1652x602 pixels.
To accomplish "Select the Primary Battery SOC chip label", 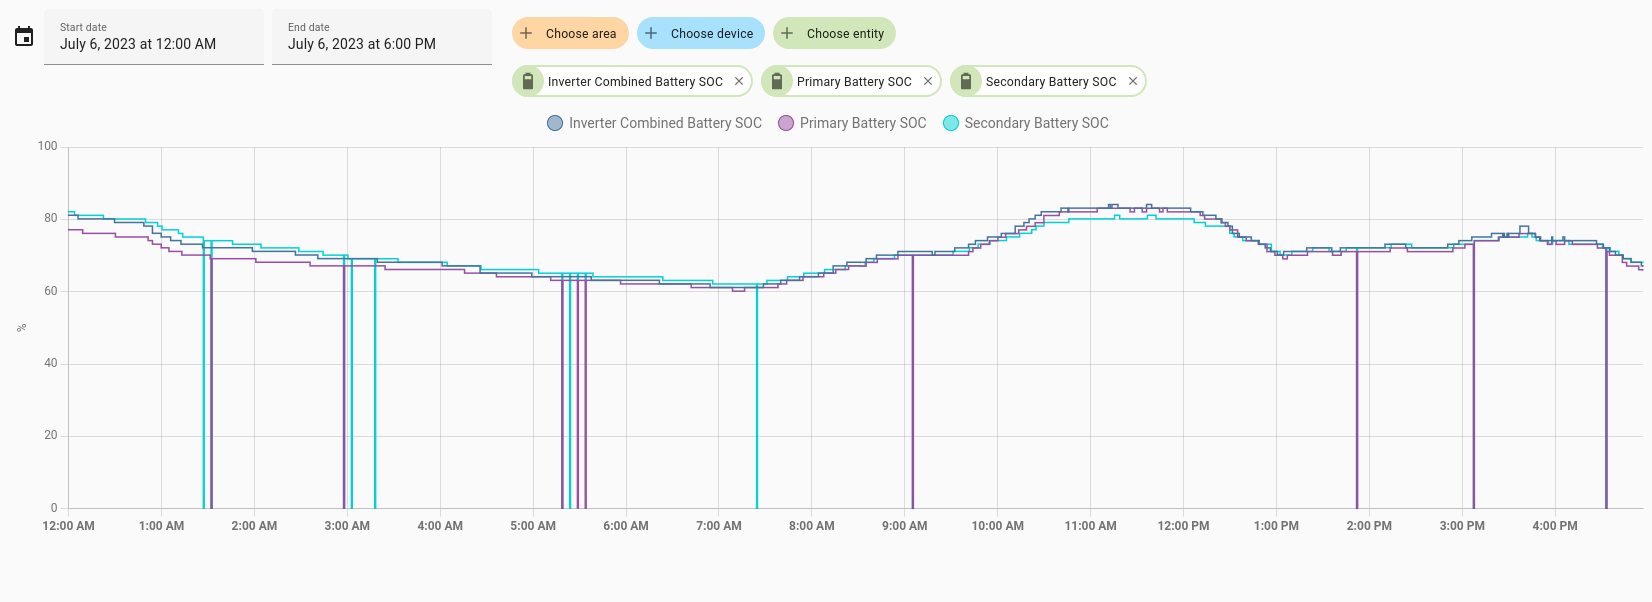I will [x=854, y=82].
